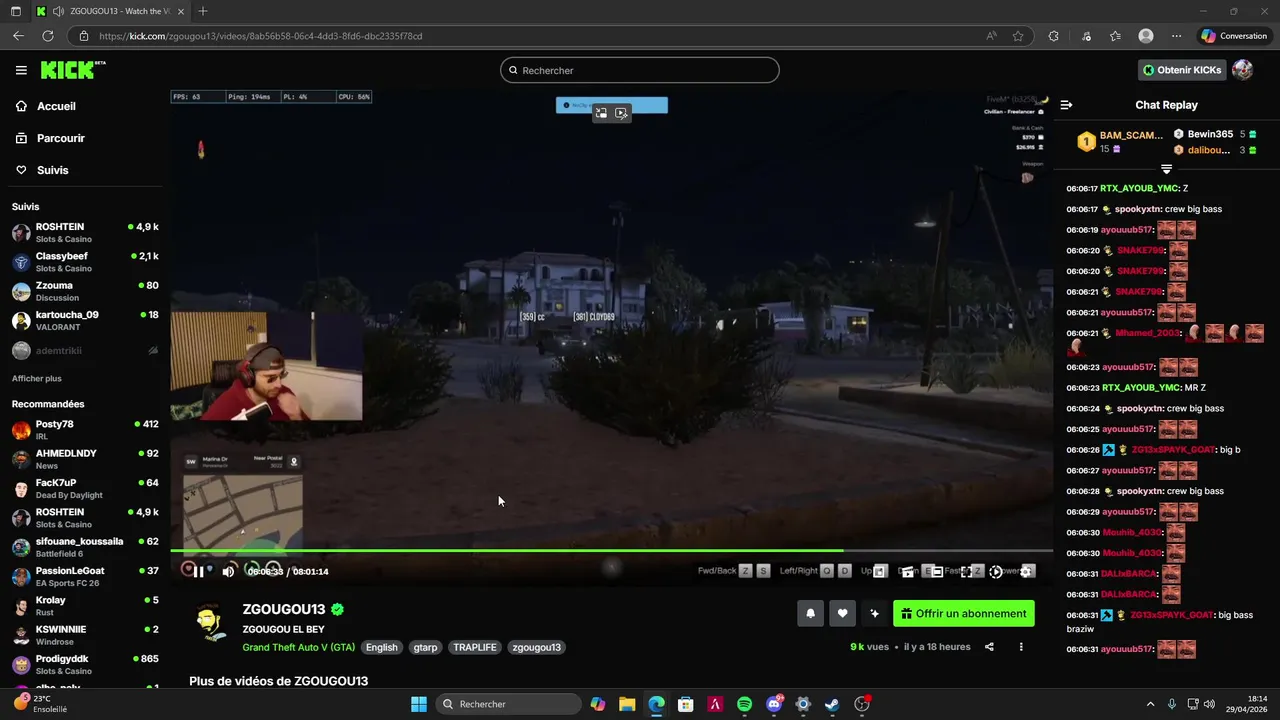Open Zzouma channel in the sidebar
1280x720 pixels.
[x=85, y=291]
